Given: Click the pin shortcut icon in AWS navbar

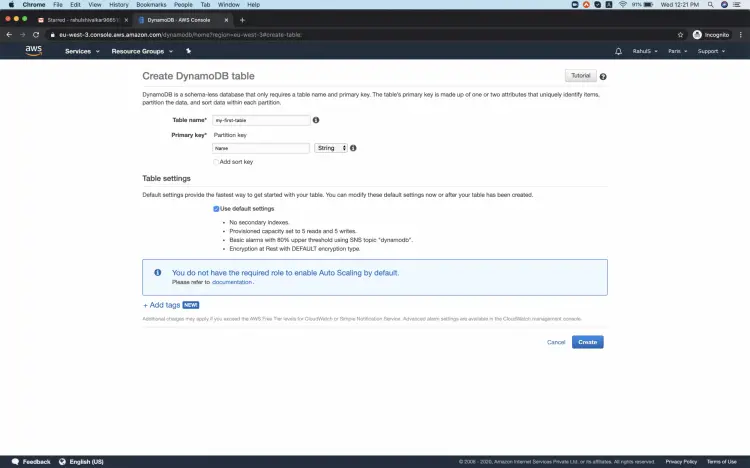Looking at the screenshot, I should point(188,51).
